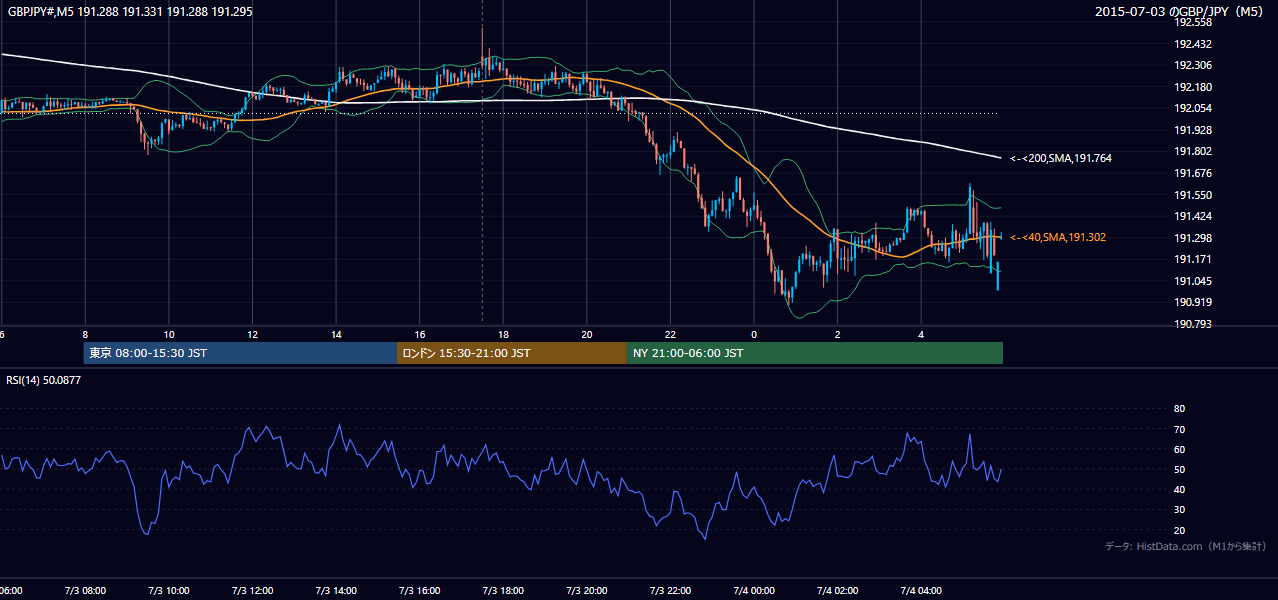Screen dimensions: 1278x600
Task: Click price axis label 191.171
Action: (1193, 259)
